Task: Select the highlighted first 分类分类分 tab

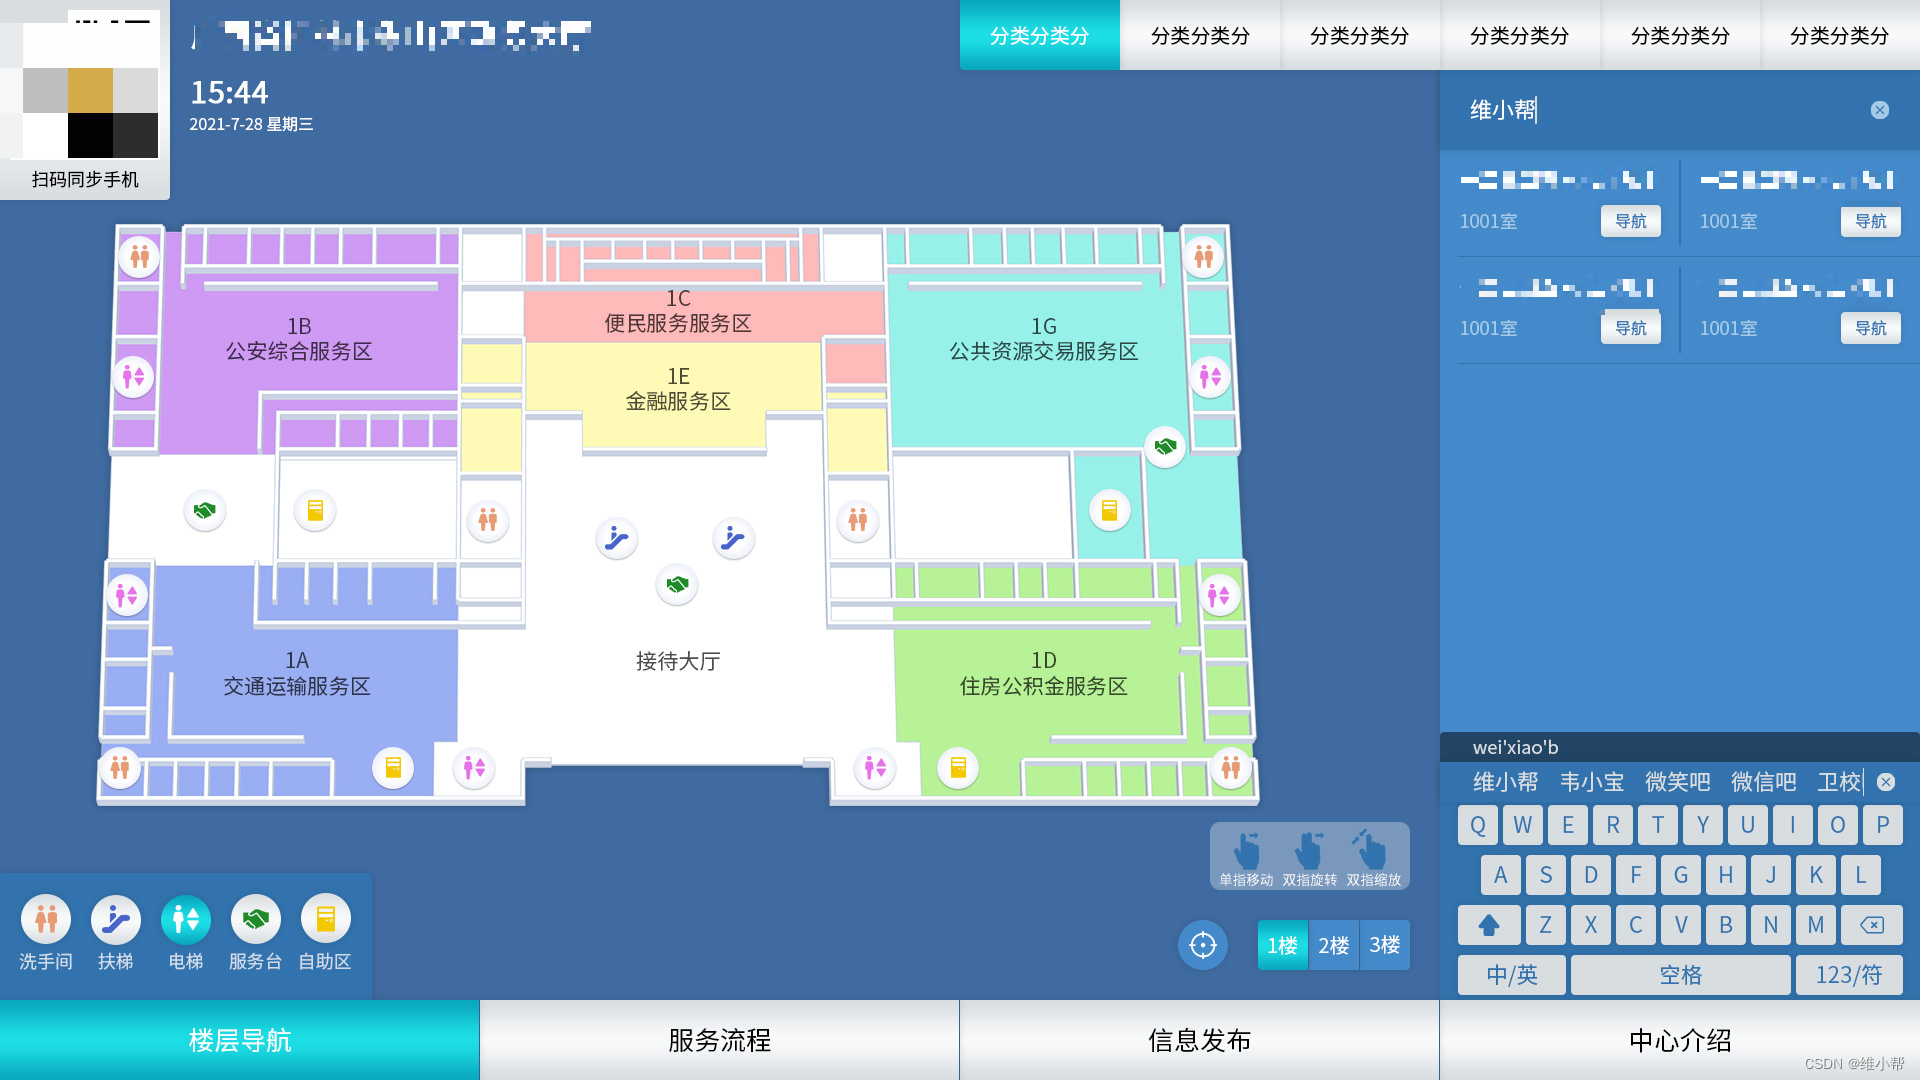Action: 1040,35
